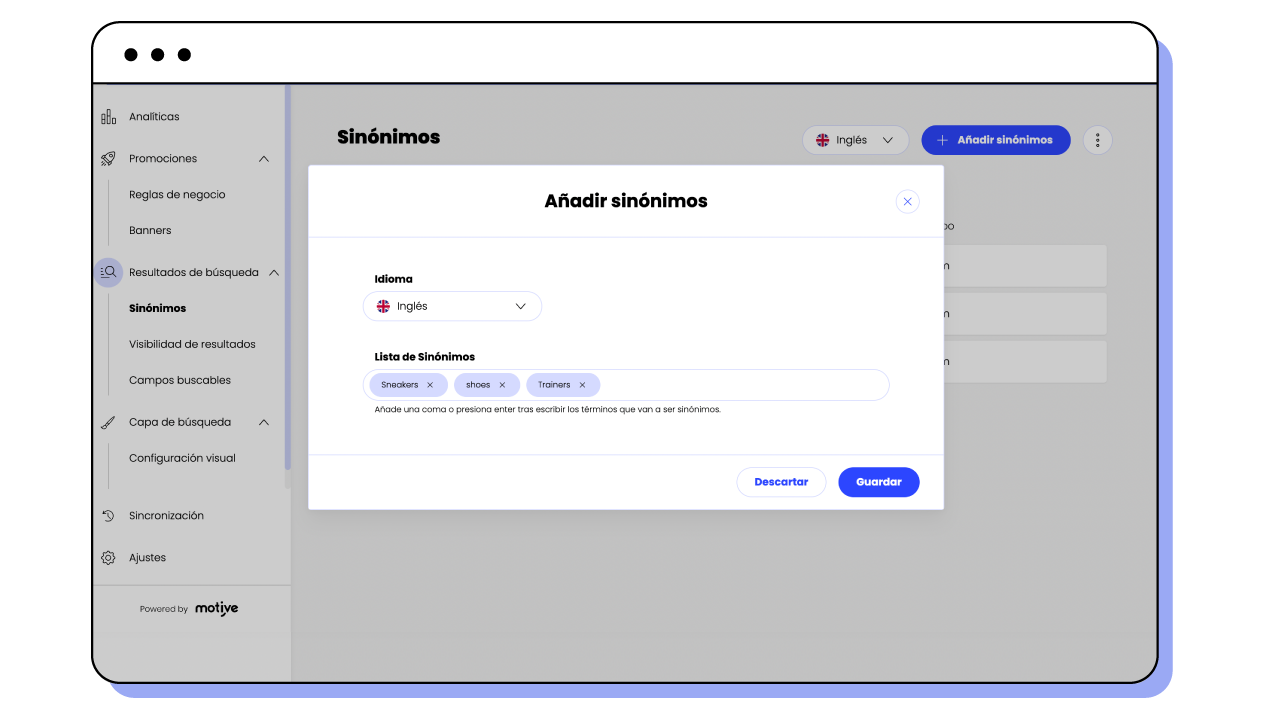The width and height of the screenshot is (1280, 720).
Task: Click the Ajustes gear icon
Action: coord(108,558)
